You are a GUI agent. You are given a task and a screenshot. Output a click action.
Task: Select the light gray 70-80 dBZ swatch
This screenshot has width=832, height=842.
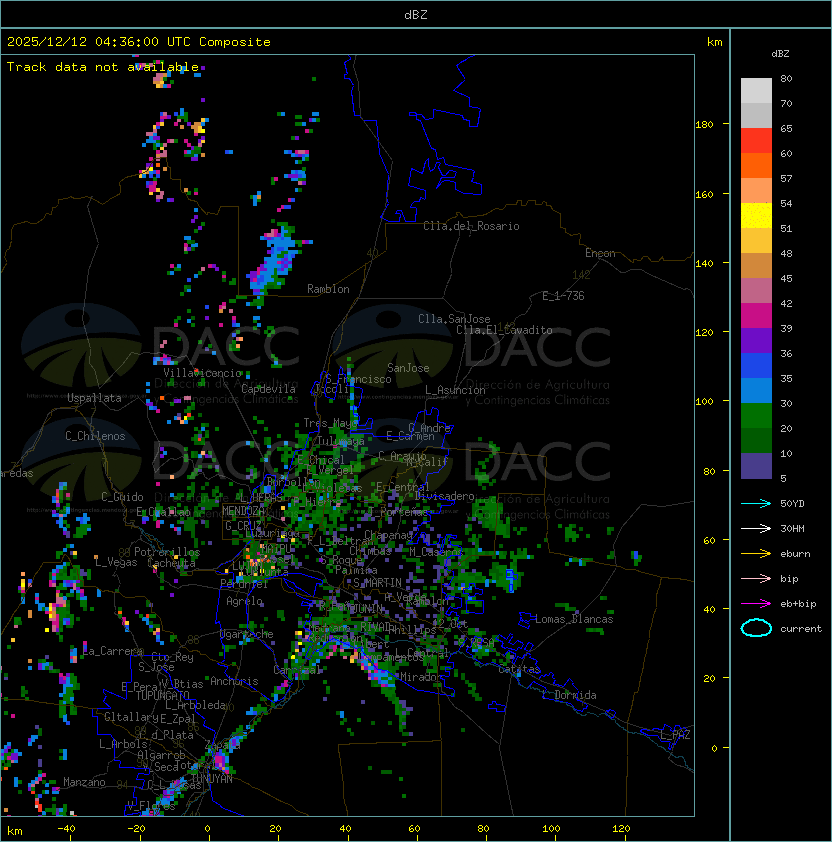point(756,91)
